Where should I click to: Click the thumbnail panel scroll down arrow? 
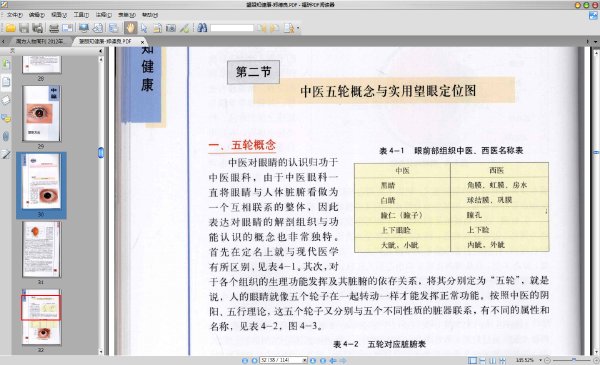click(x=101, y=352)
